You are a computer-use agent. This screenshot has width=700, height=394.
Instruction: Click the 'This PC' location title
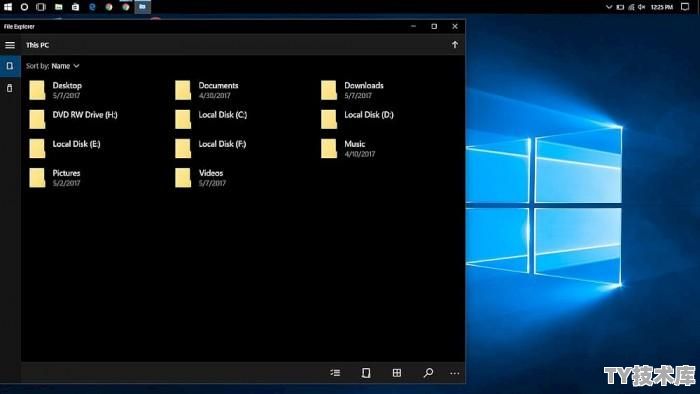tap(38, 45)
